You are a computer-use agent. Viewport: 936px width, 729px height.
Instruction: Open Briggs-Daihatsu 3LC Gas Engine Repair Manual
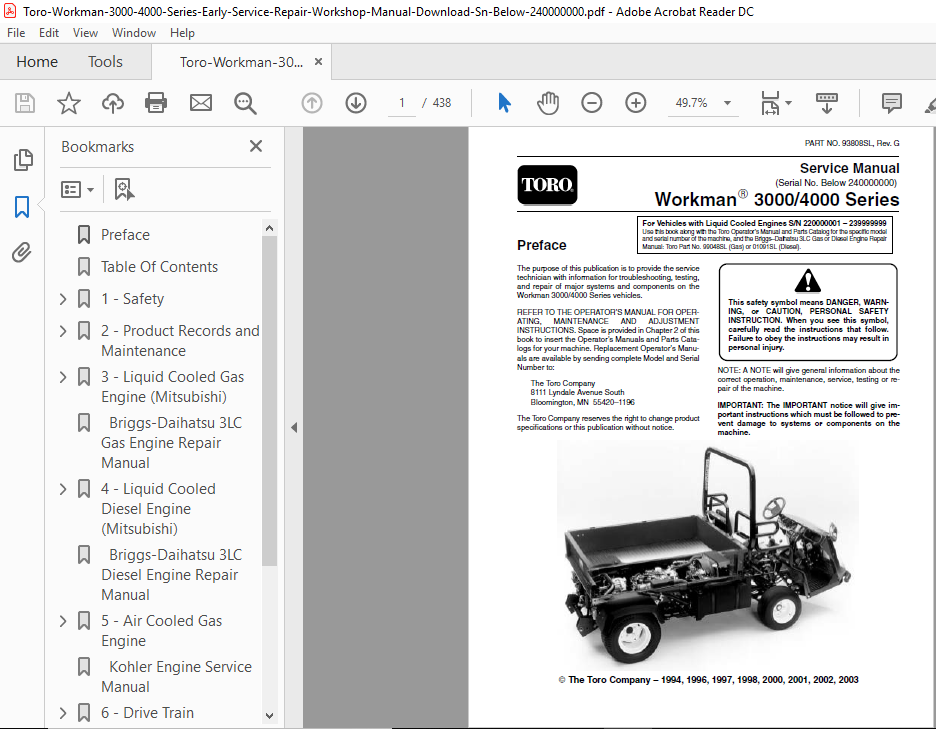click(x=171, y=443)
